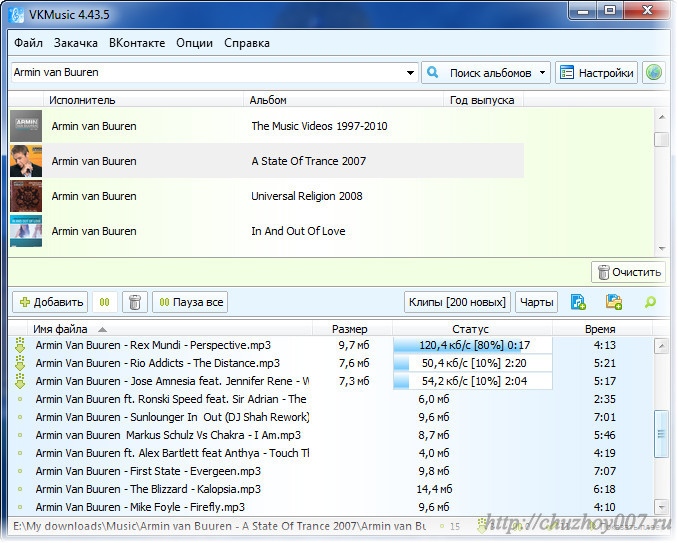Click the pause icon button beside Добавить

104,302
